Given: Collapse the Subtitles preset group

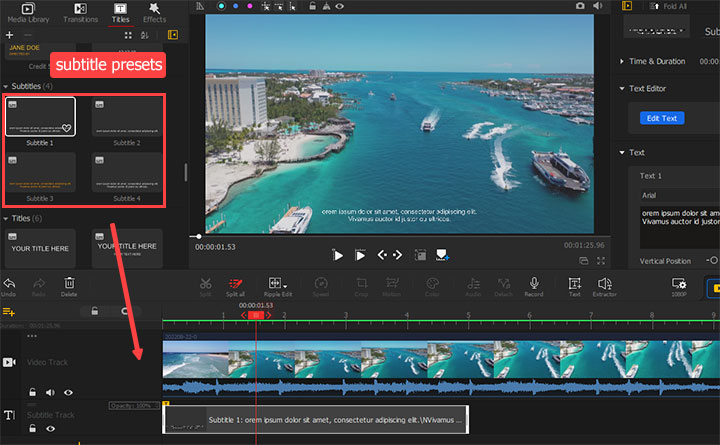Looking at the screenshot, I should coord(5,86).
